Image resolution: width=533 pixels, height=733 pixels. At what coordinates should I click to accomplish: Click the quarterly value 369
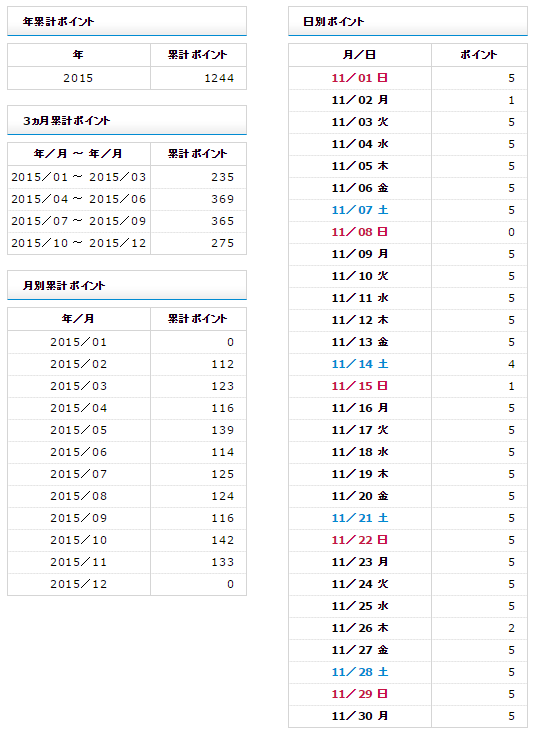(223, 199)
